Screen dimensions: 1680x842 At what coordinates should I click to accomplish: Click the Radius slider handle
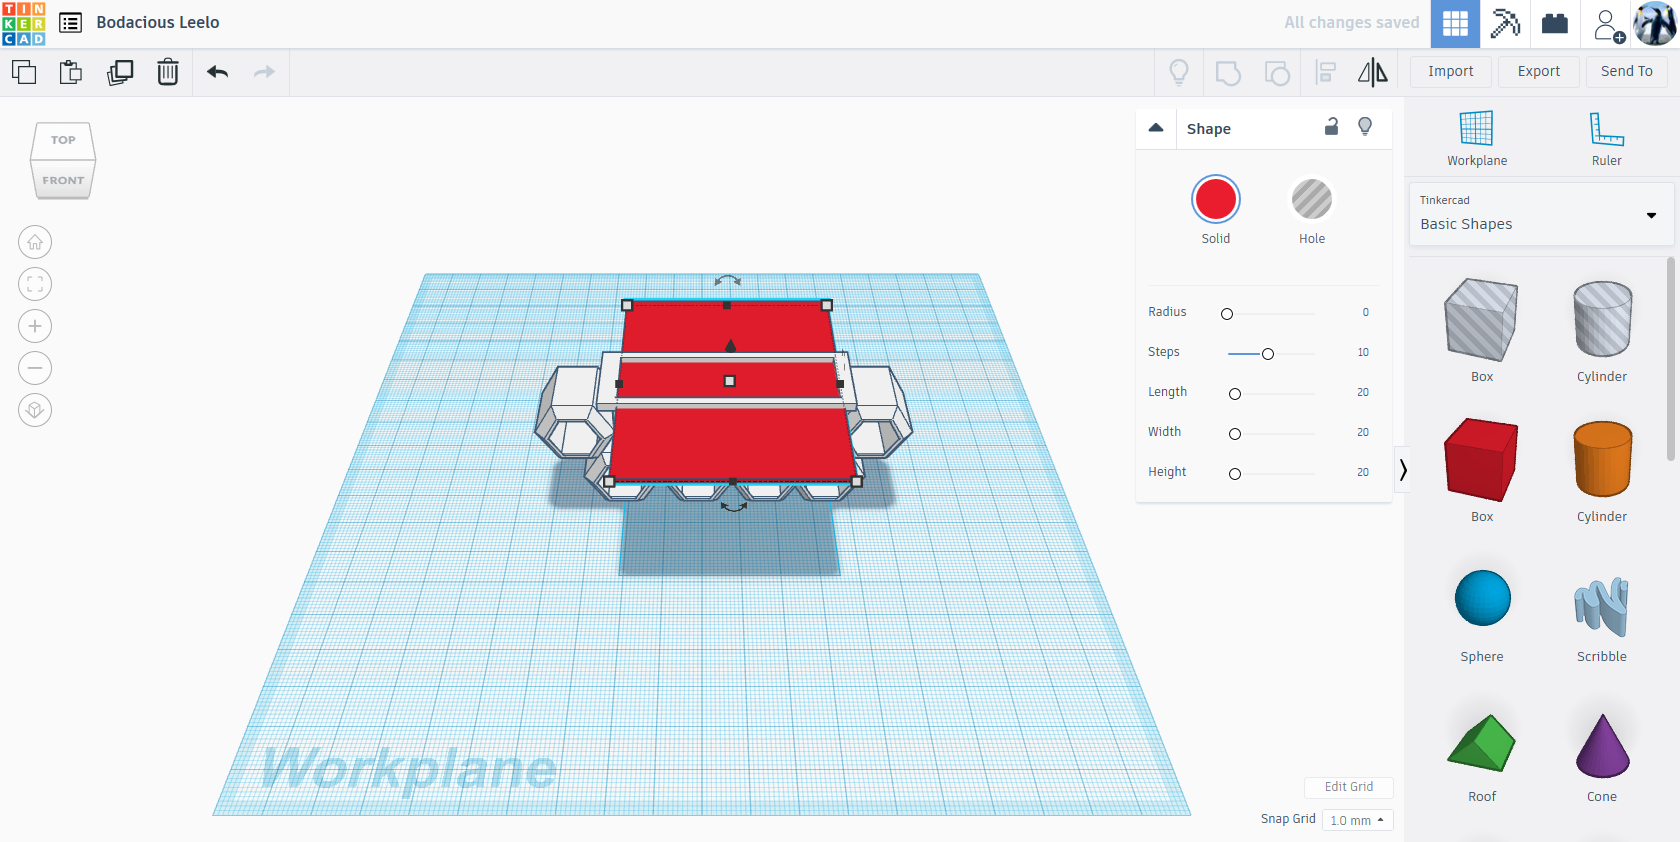1227,314
